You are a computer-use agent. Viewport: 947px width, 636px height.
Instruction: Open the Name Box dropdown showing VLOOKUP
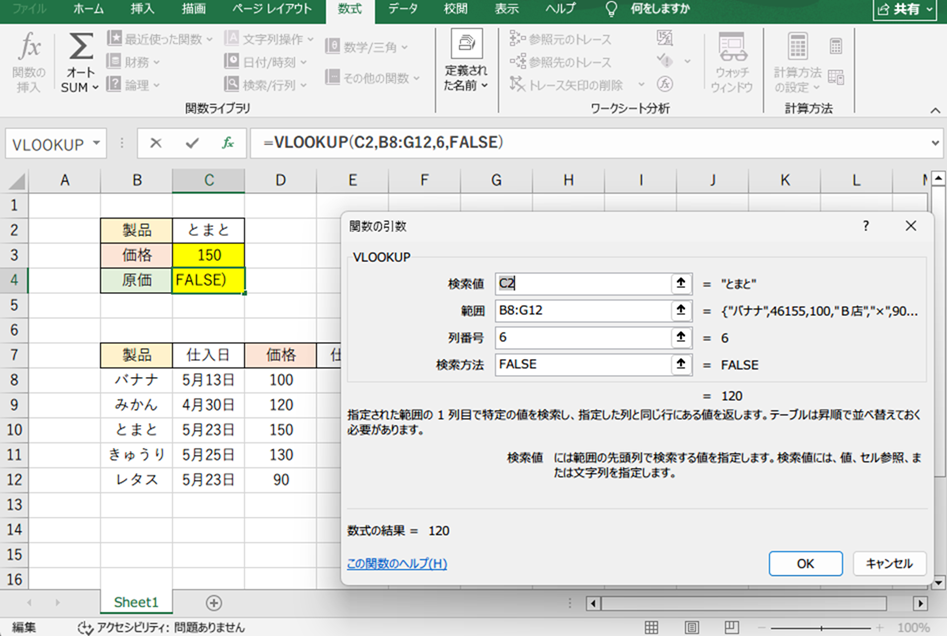(x=97, y=143)
